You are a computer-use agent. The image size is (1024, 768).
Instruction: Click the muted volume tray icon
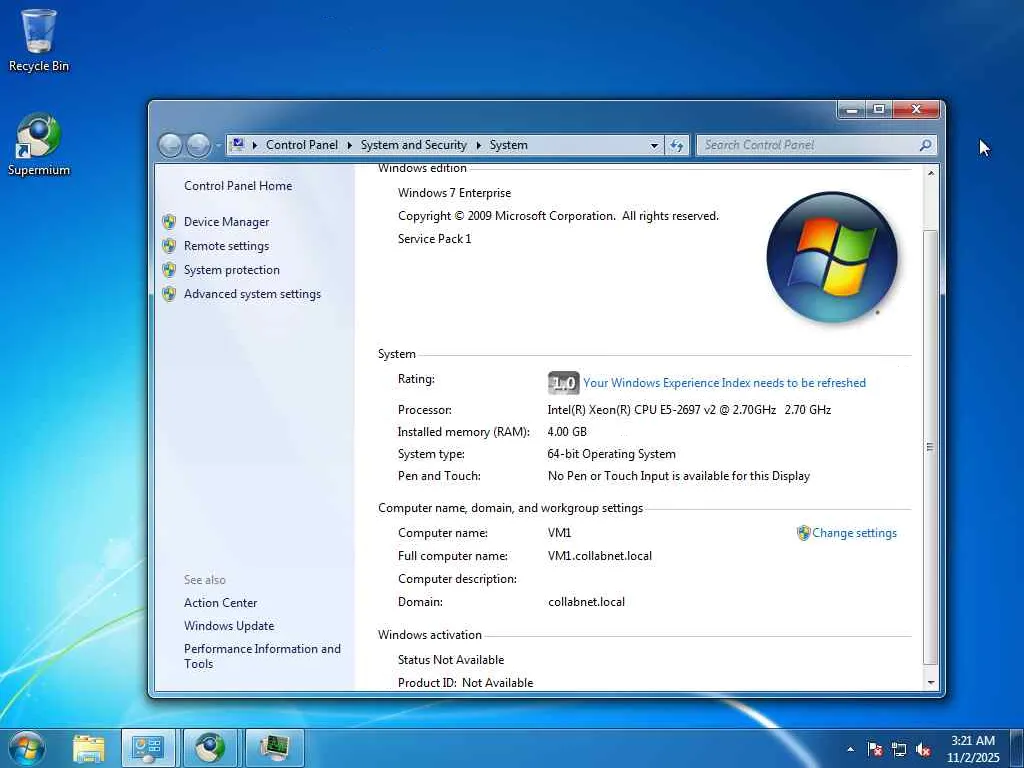[923, 749]
